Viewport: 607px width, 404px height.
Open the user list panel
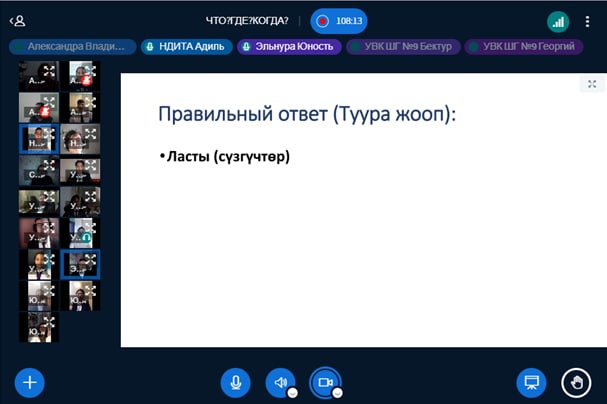(18, 20)
